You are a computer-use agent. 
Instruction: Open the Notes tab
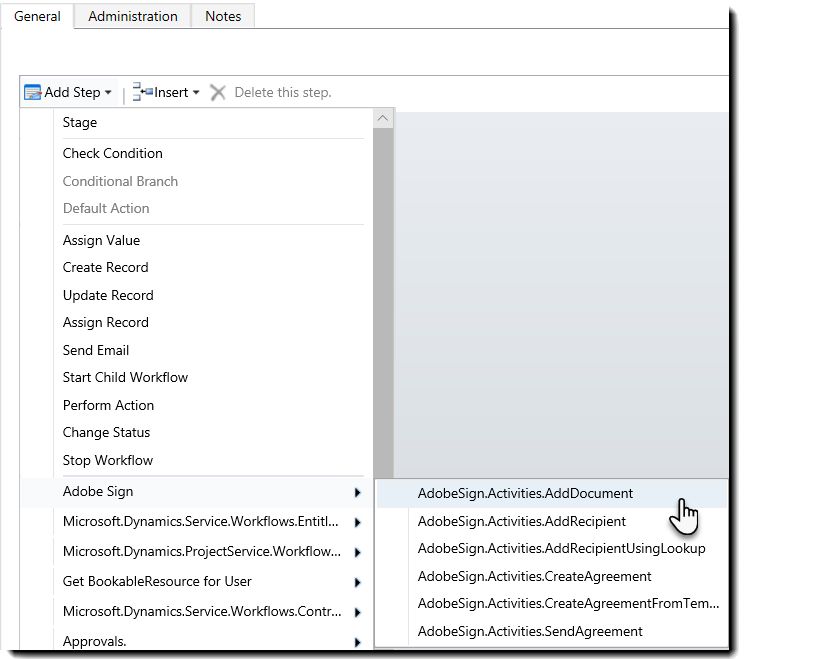pos(223,16)
